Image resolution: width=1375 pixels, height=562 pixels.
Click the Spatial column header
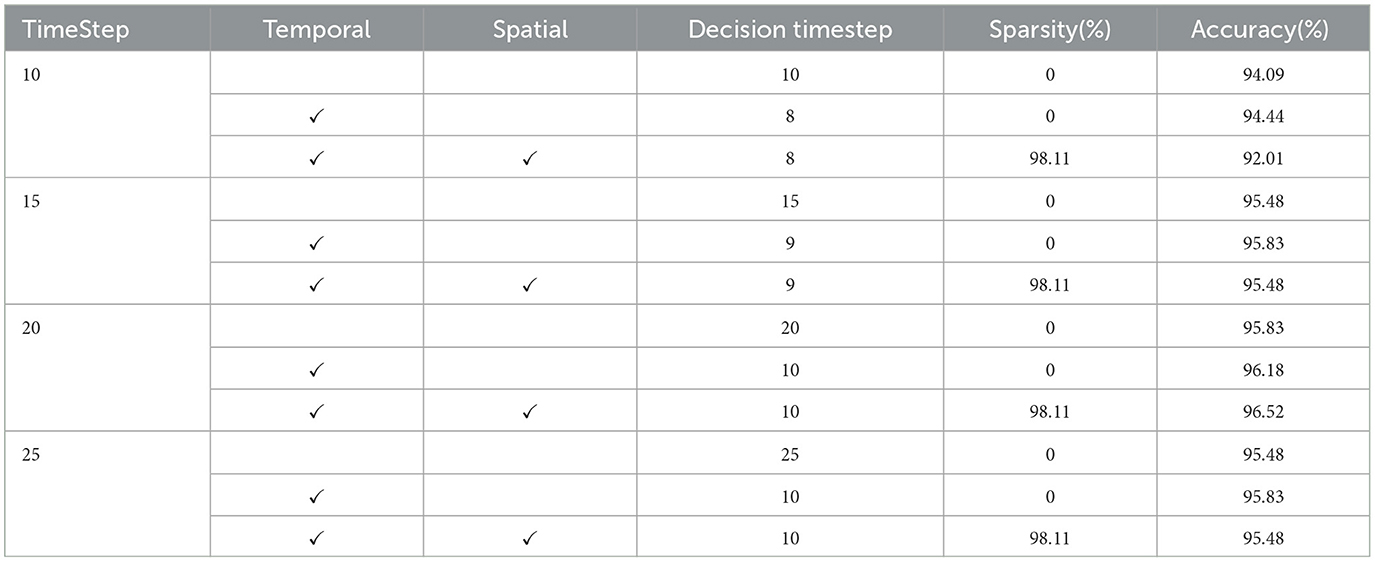point(530,30)
